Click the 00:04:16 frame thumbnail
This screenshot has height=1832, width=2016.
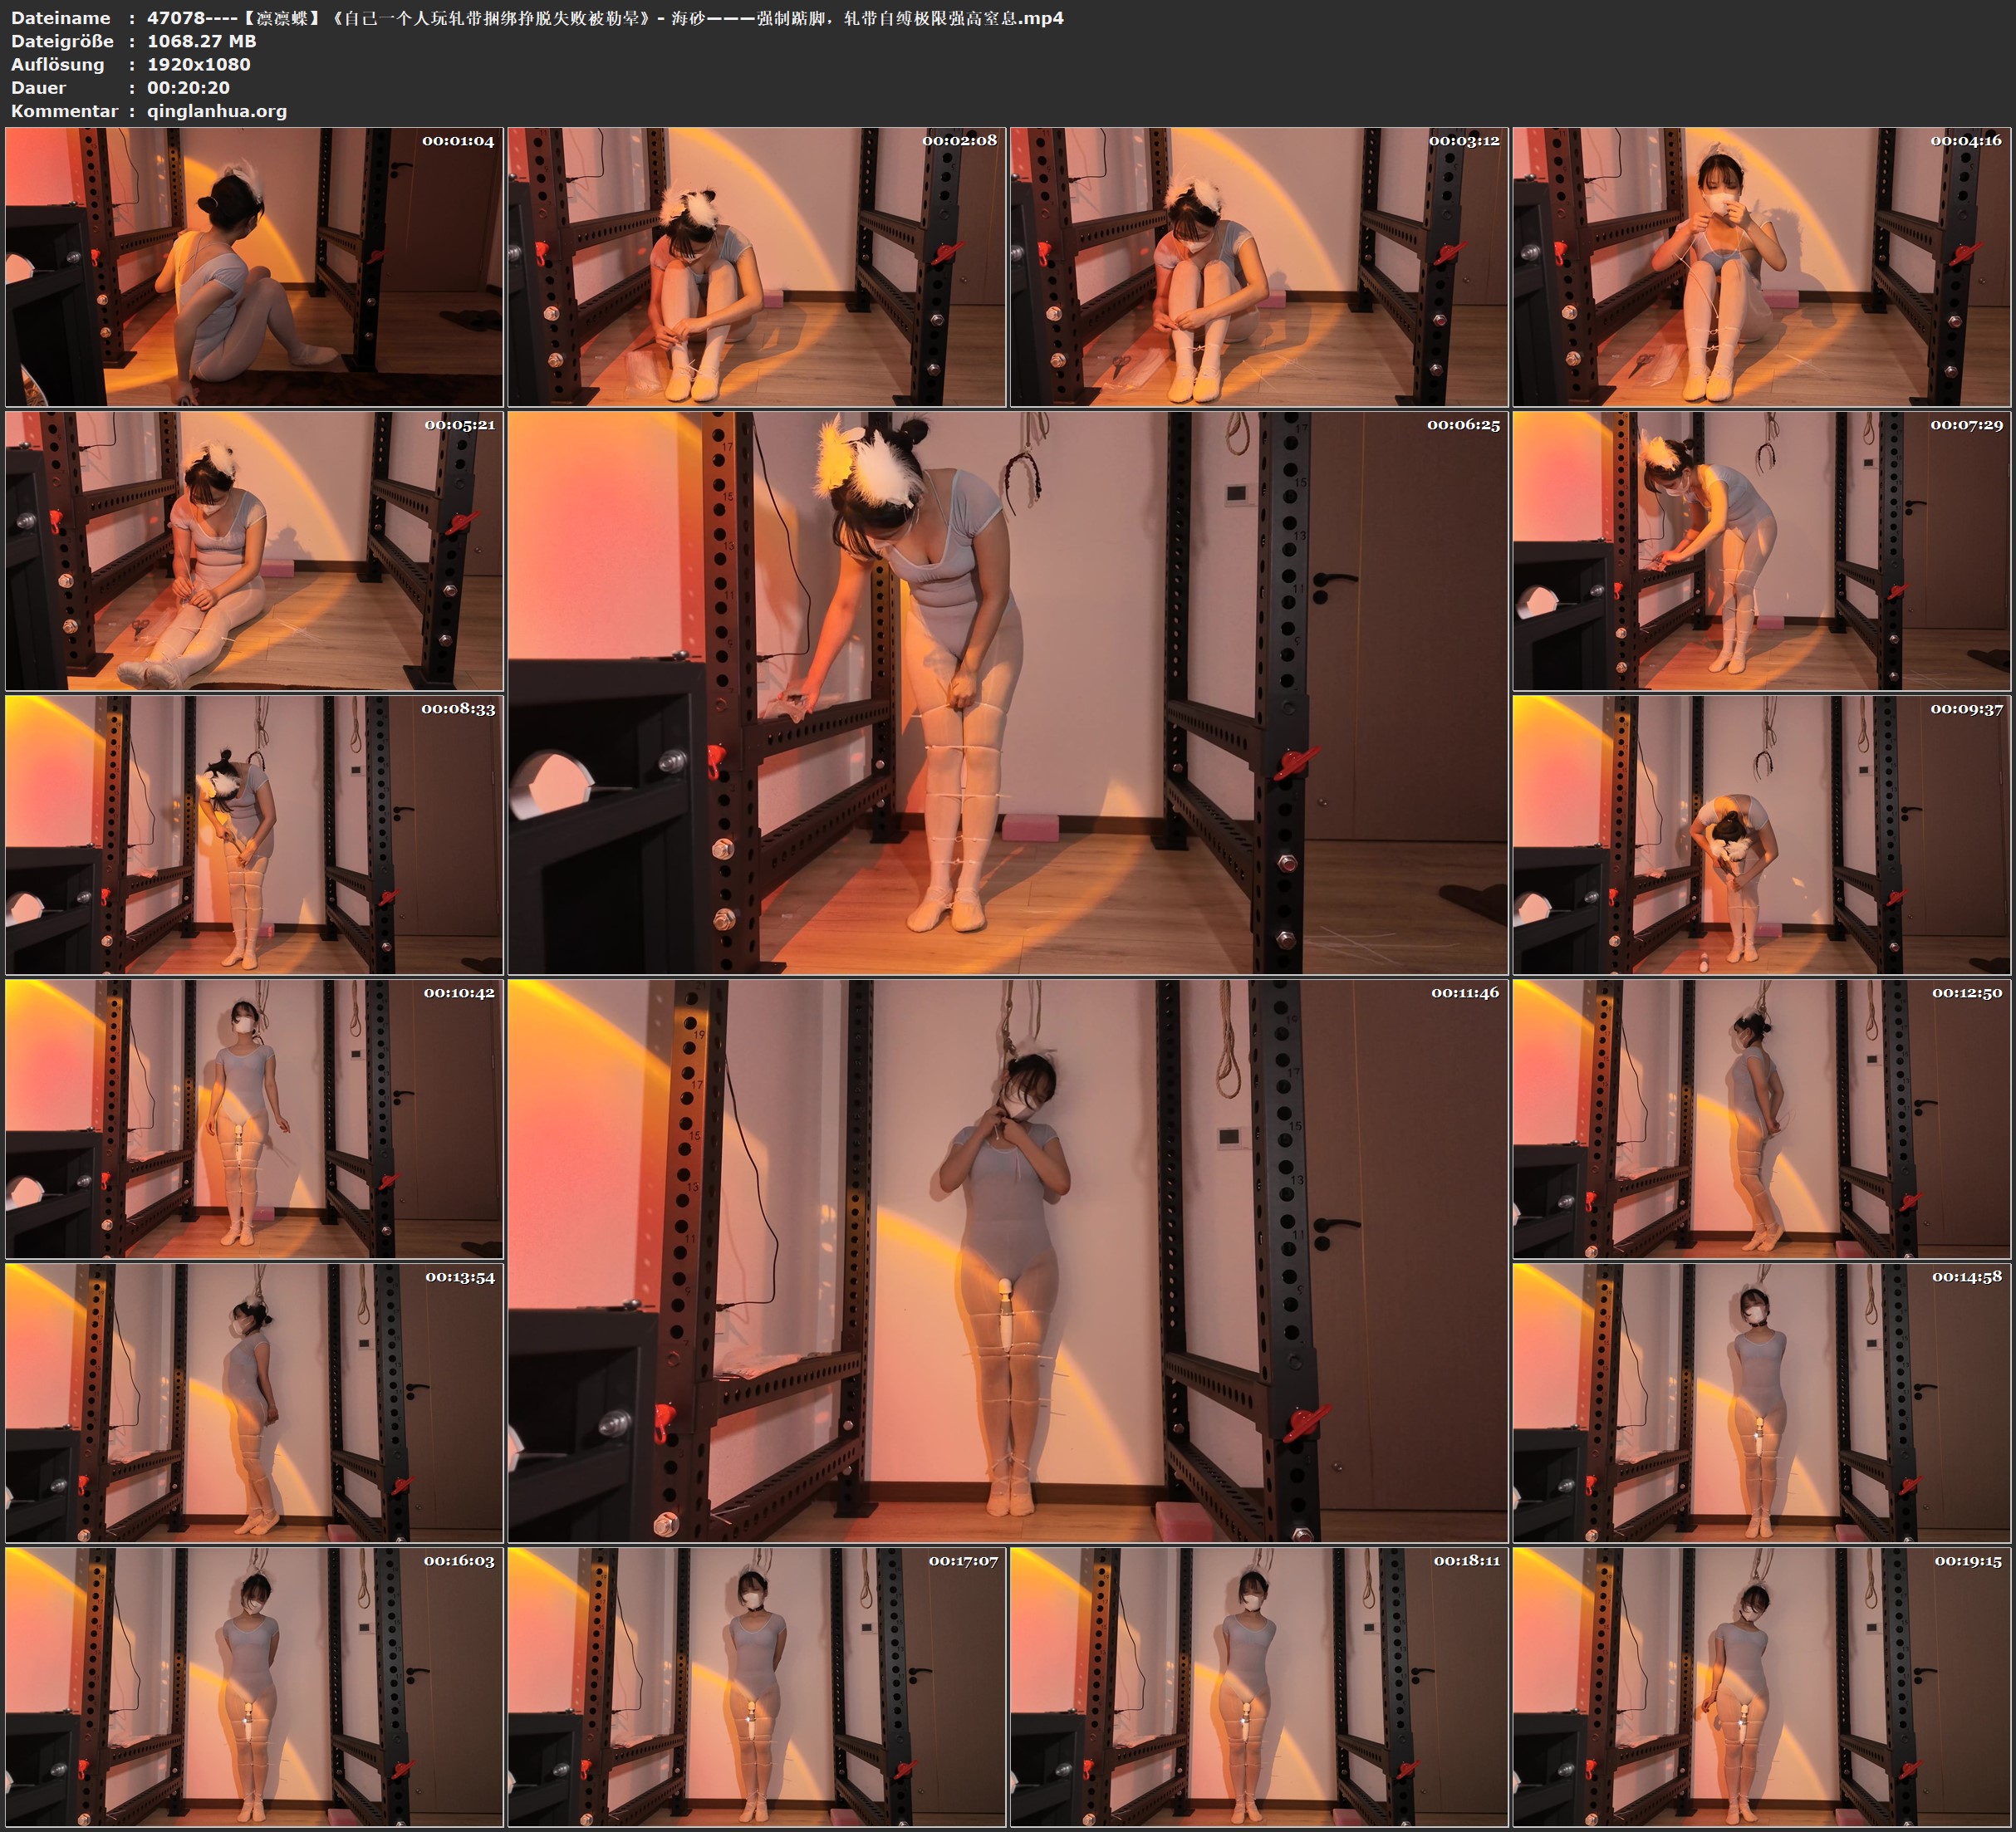click(1761, 266)
